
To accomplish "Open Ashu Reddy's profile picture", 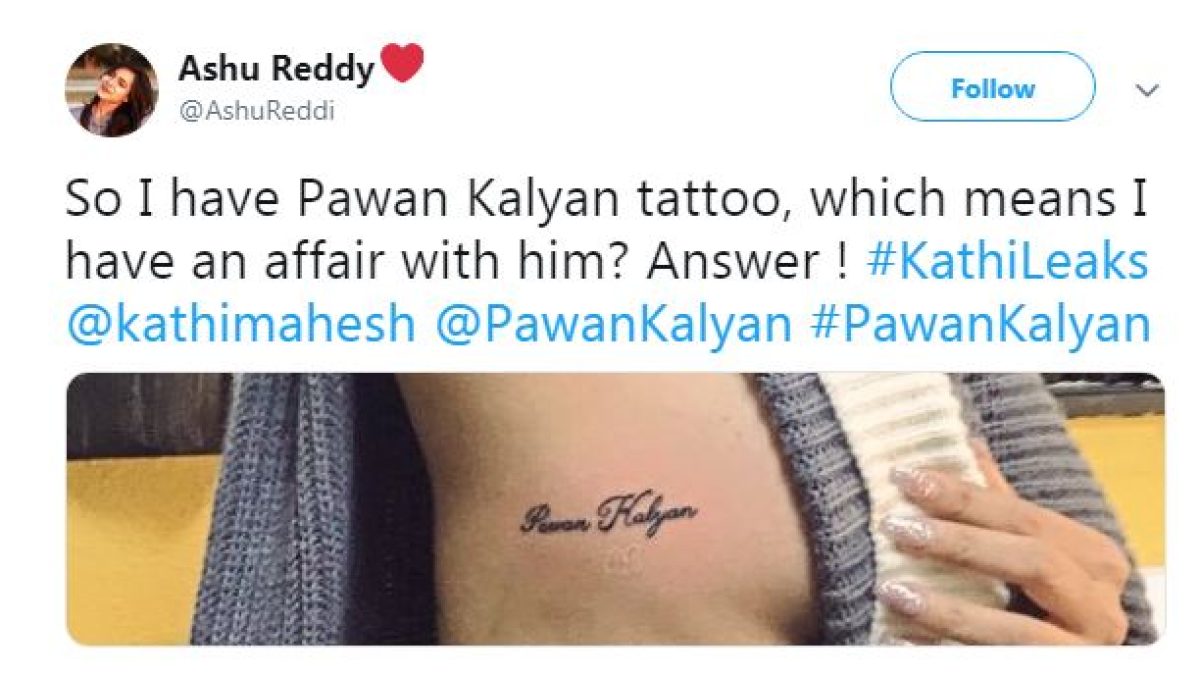I will (111, 90).
